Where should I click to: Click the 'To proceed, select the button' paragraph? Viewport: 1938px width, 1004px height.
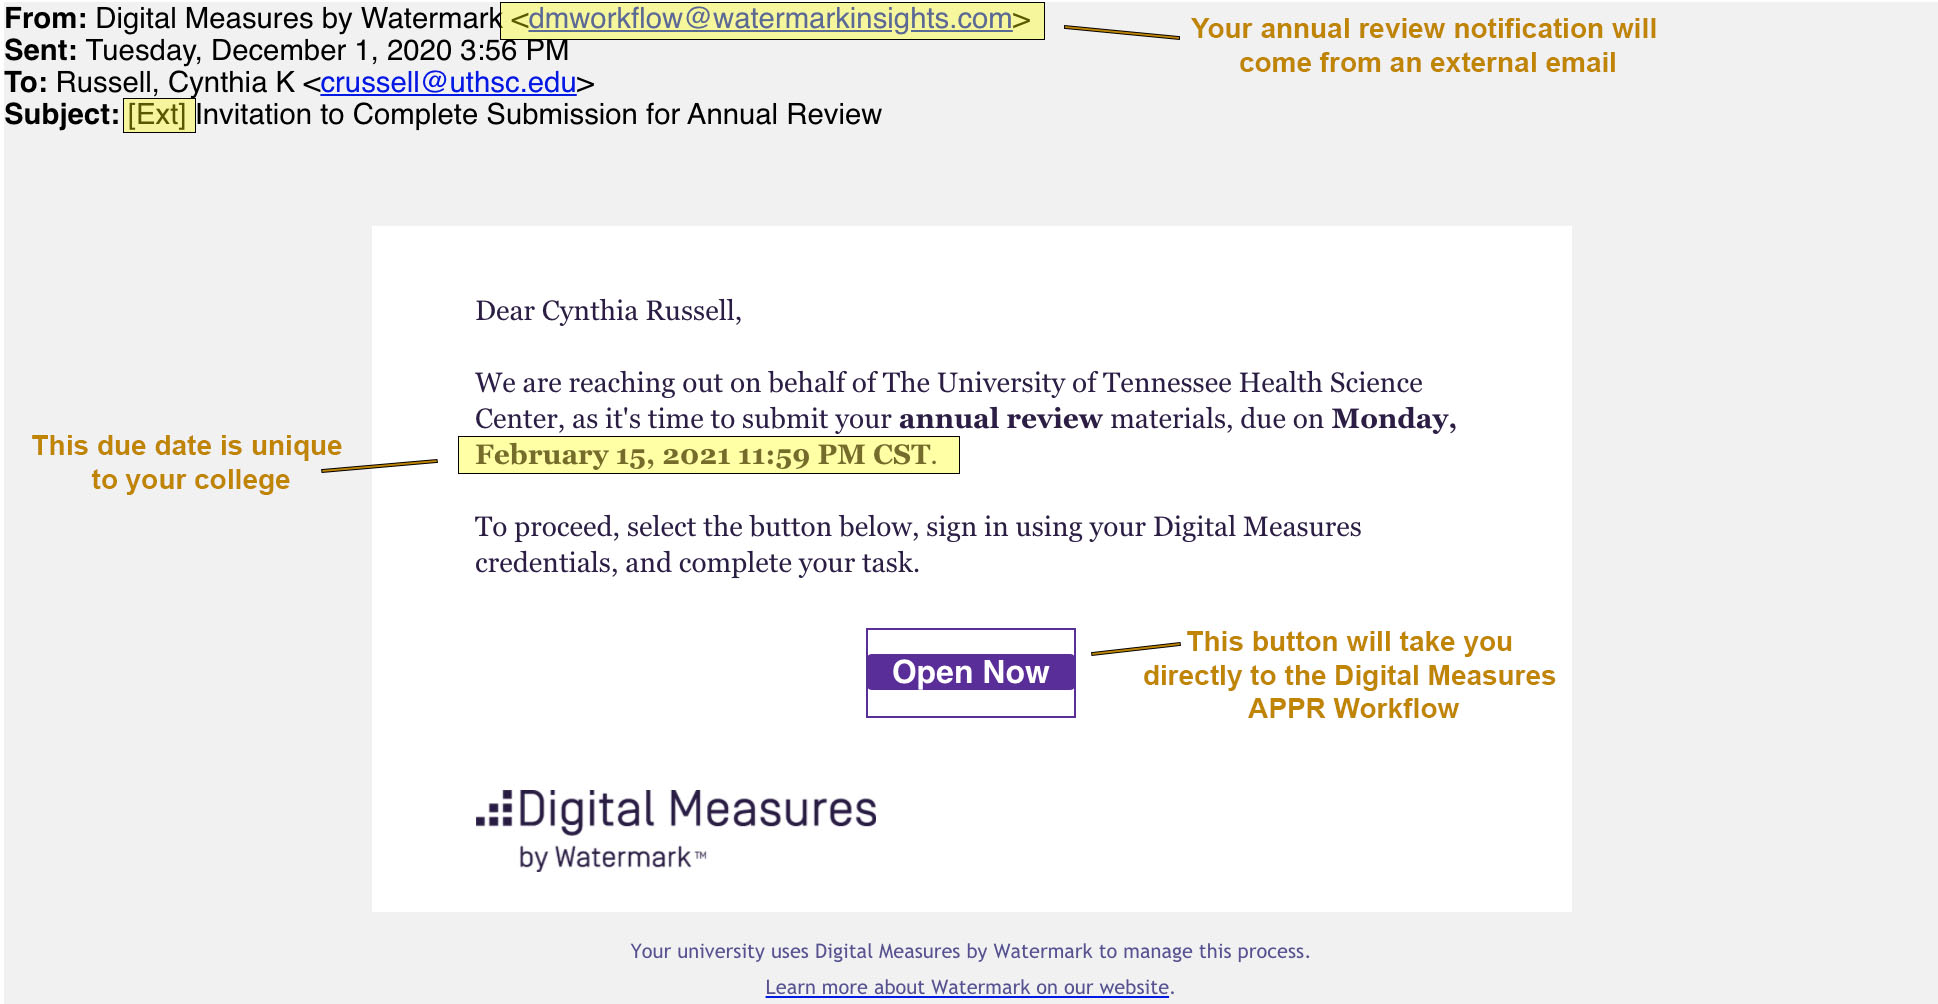pyautogui.click(x=917, y=545)
